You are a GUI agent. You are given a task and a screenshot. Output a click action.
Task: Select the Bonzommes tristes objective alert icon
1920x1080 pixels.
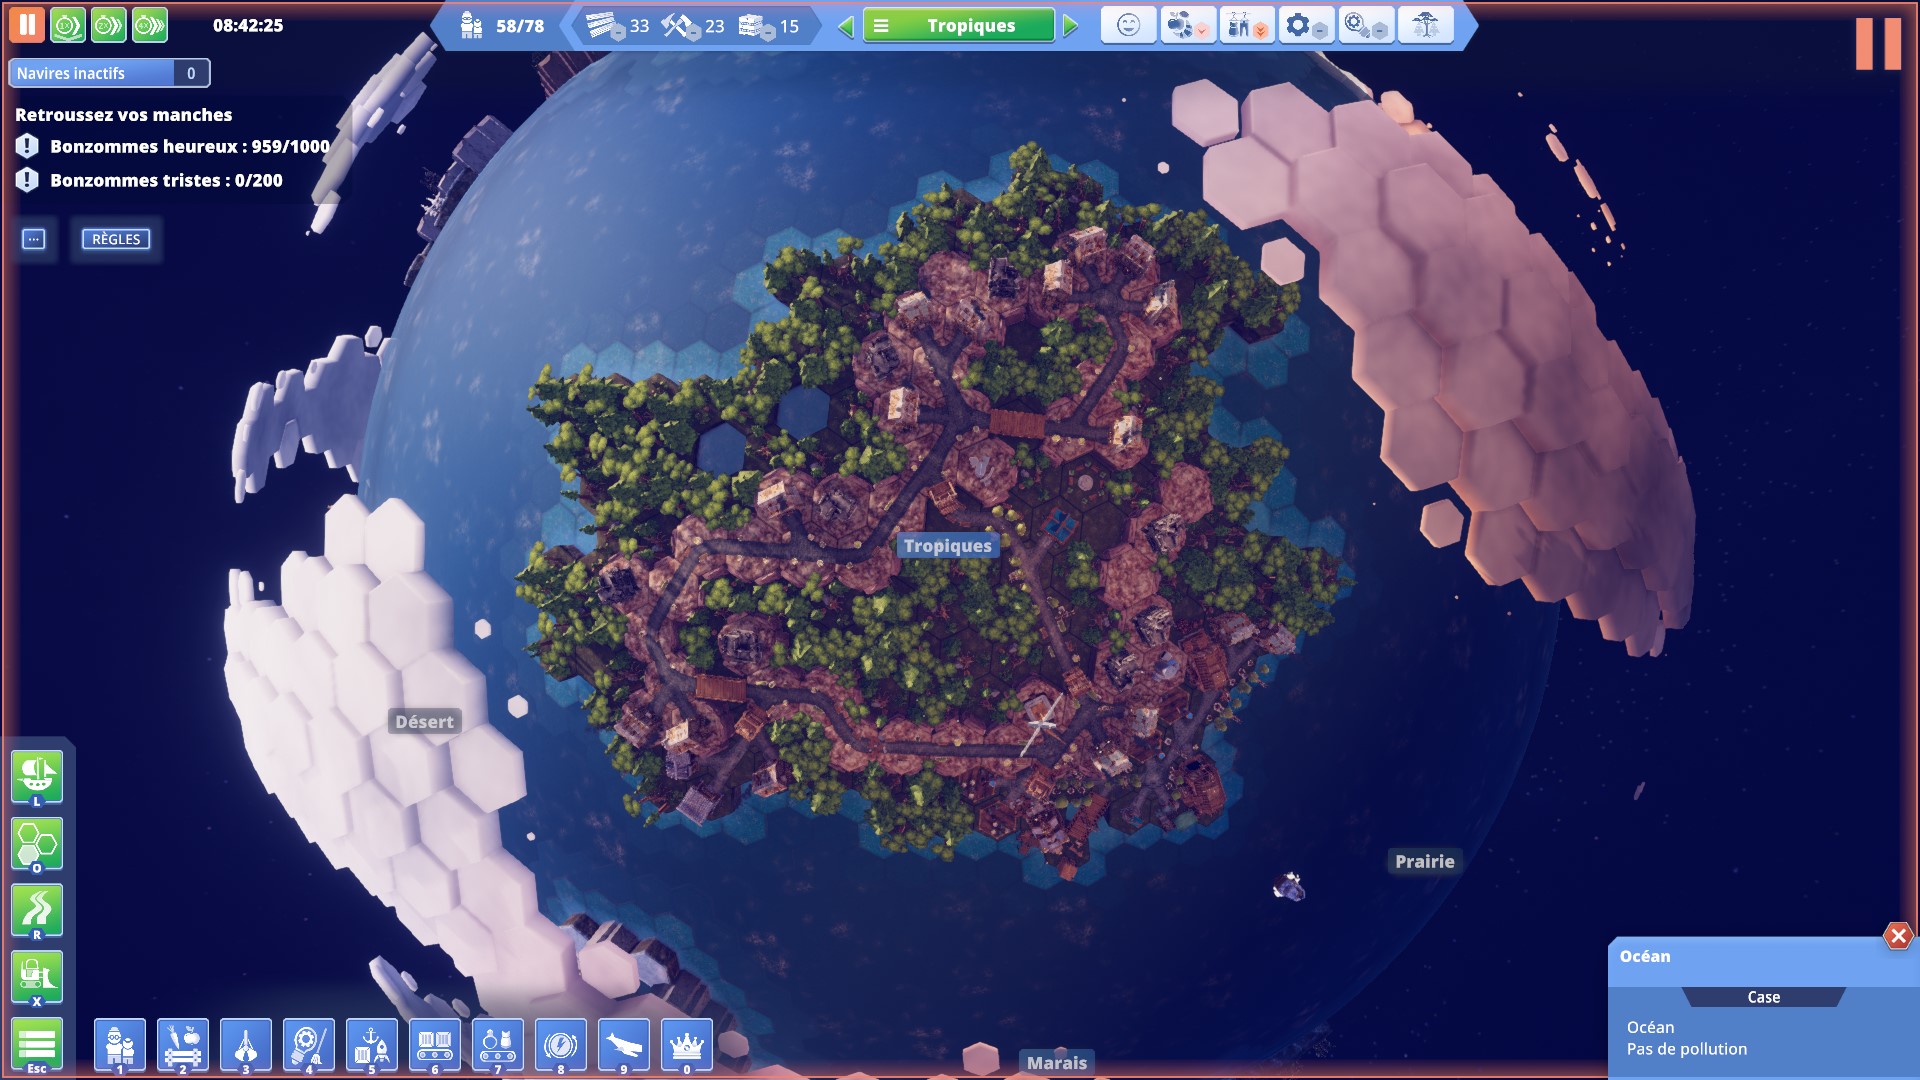tap(27, 180)
